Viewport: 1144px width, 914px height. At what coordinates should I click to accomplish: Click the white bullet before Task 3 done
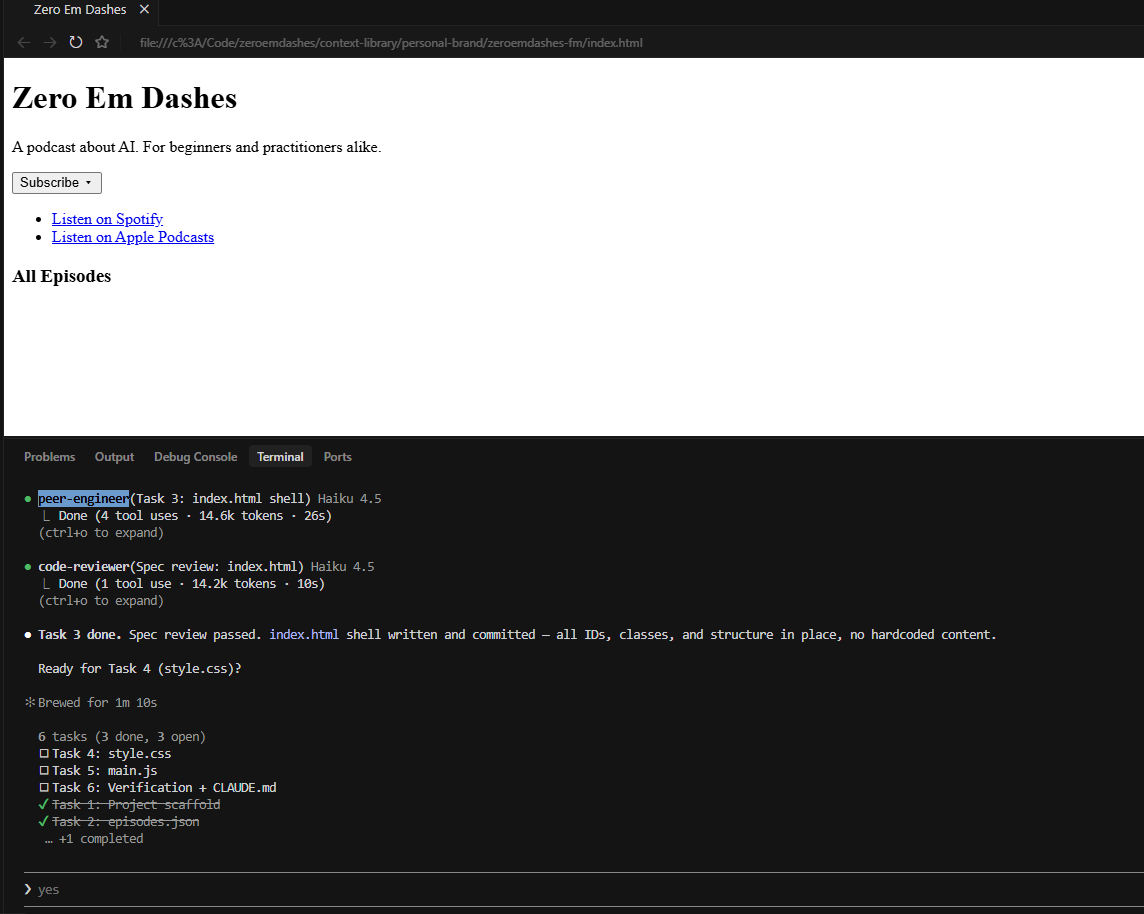tap(28, 635)
